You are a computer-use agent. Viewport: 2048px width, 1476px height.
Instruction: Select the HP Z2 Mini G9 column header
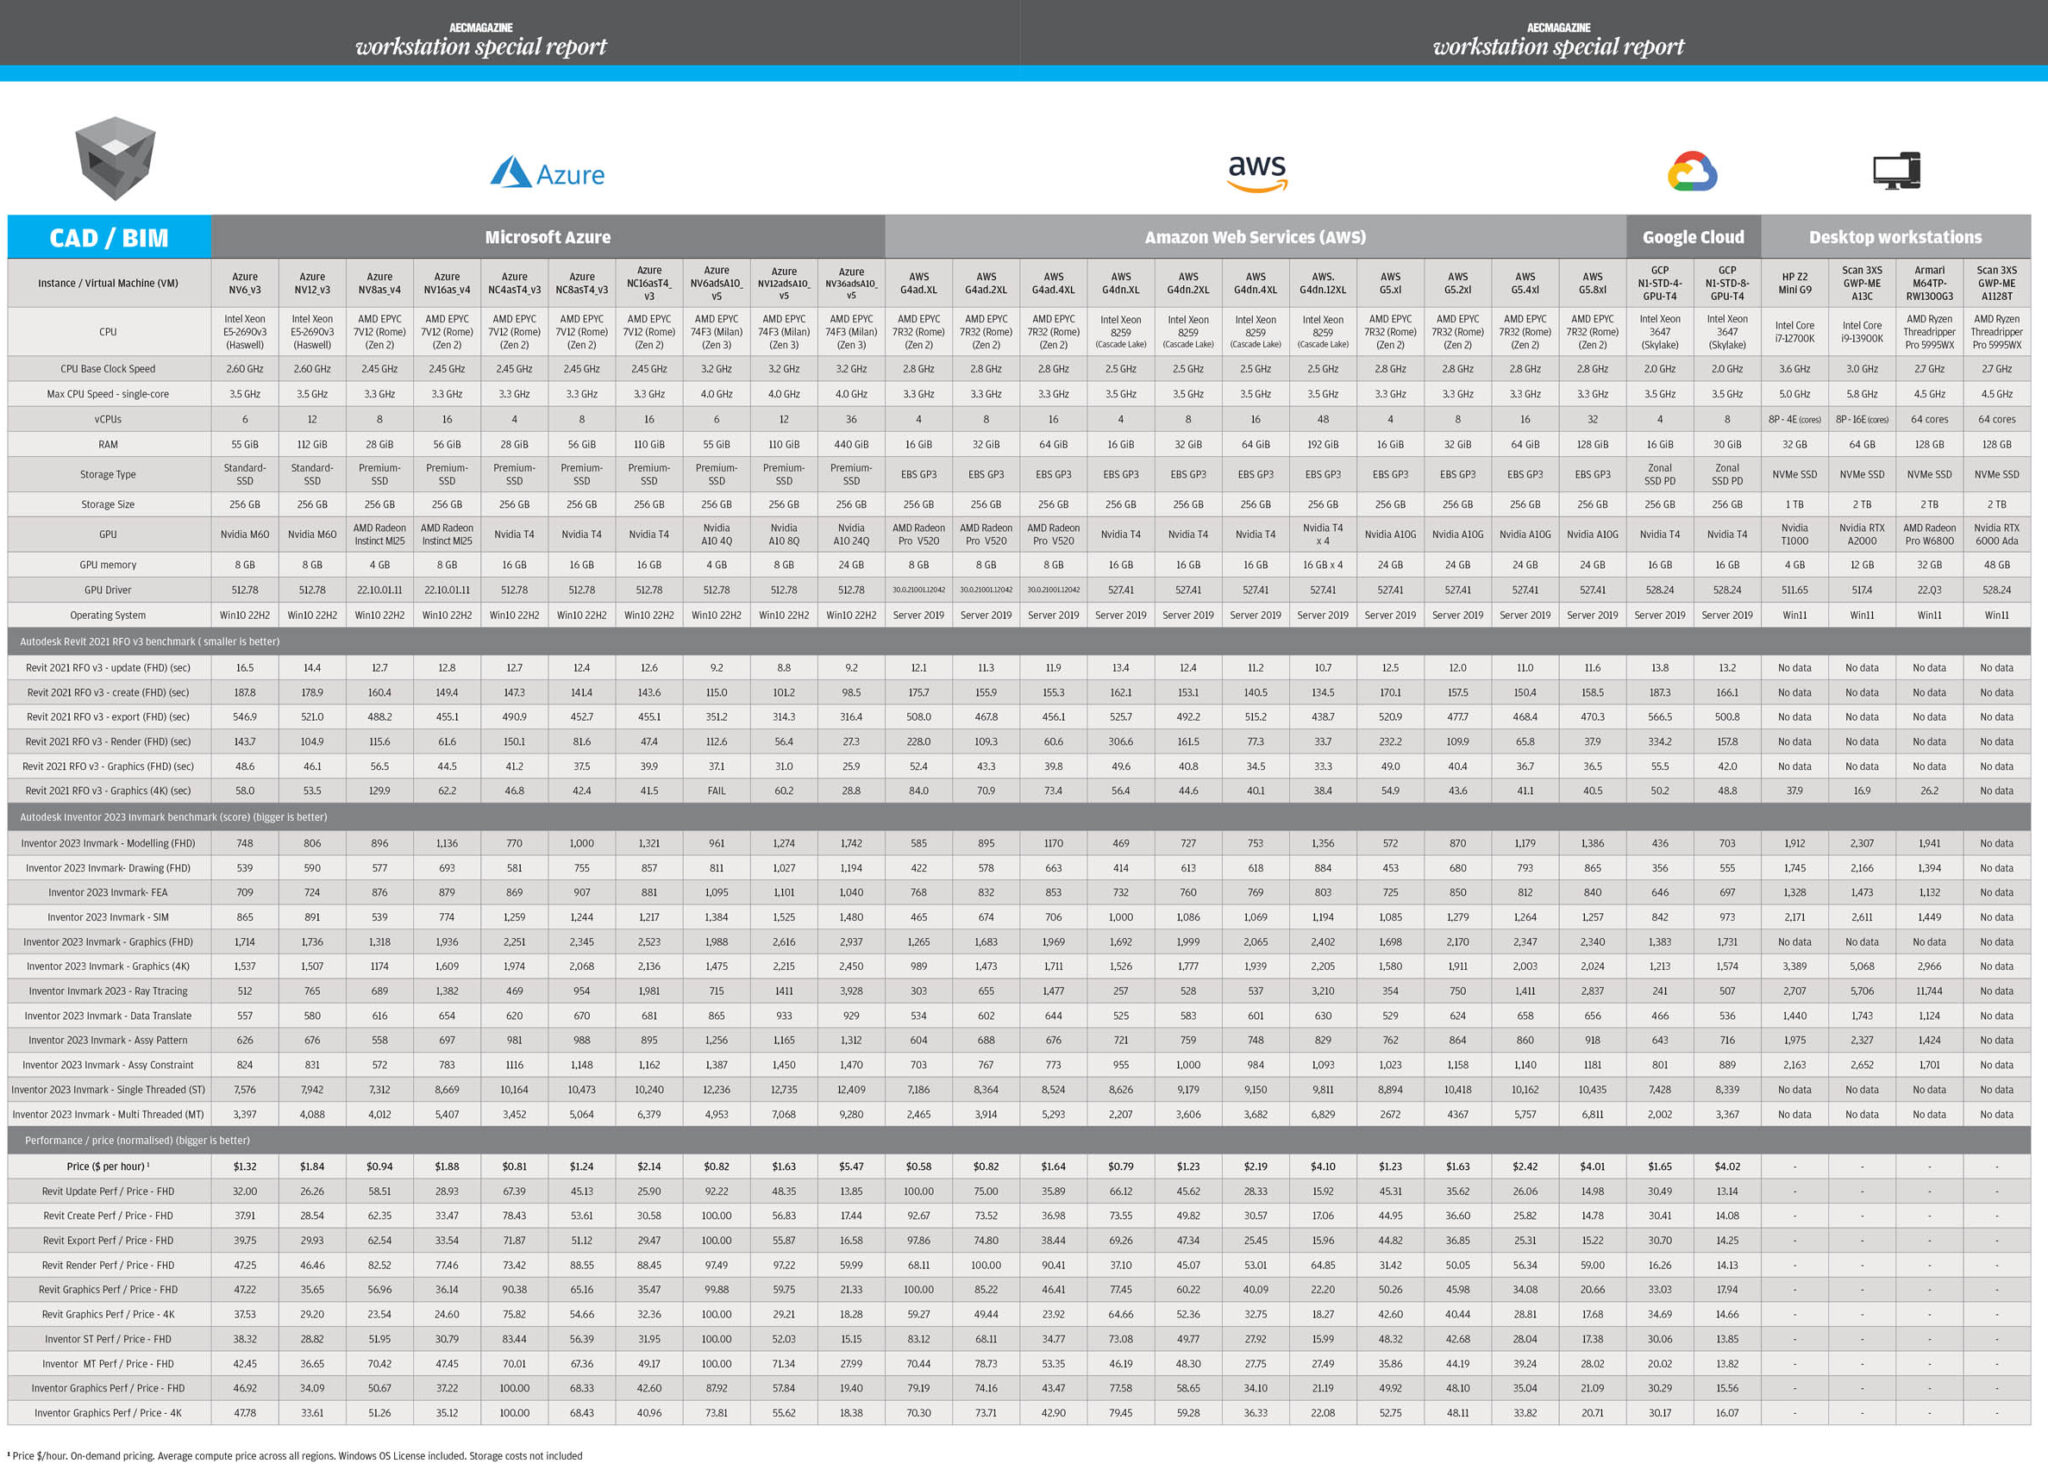[x=1795, y=282]
